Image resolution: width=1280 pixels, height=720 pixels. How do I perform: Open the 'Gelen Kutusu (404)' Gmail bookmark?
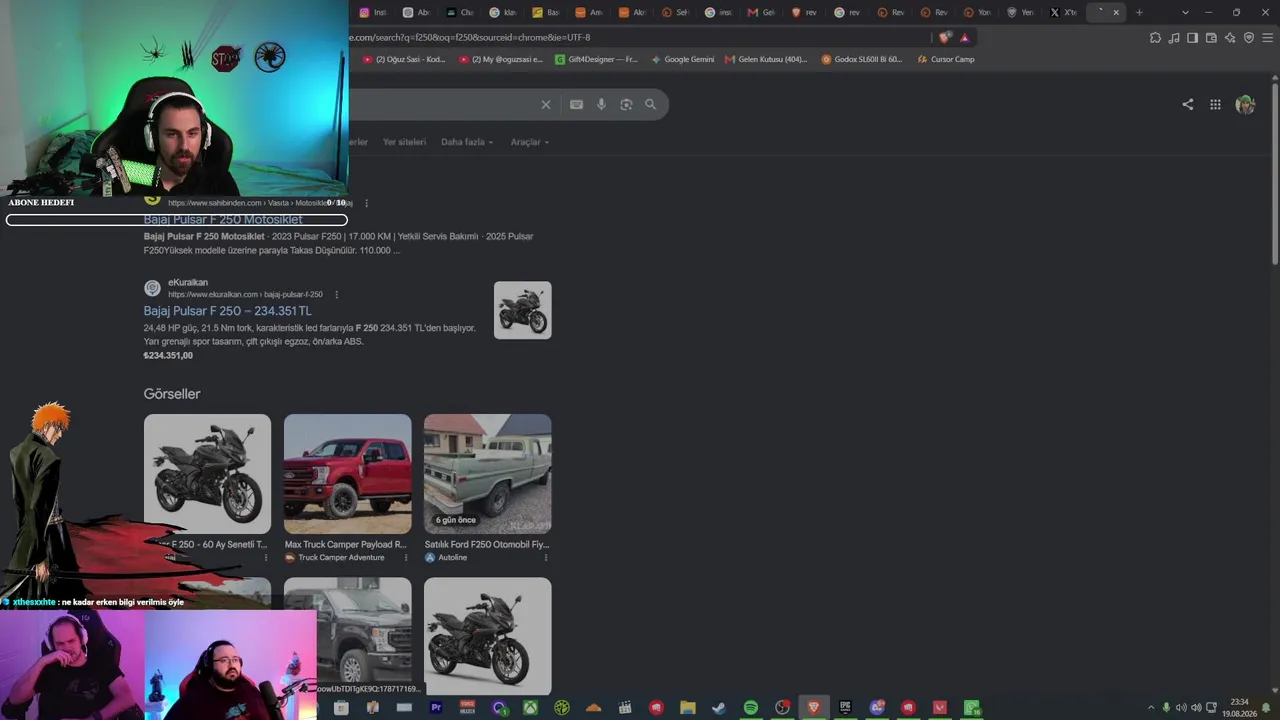point(766,59)
